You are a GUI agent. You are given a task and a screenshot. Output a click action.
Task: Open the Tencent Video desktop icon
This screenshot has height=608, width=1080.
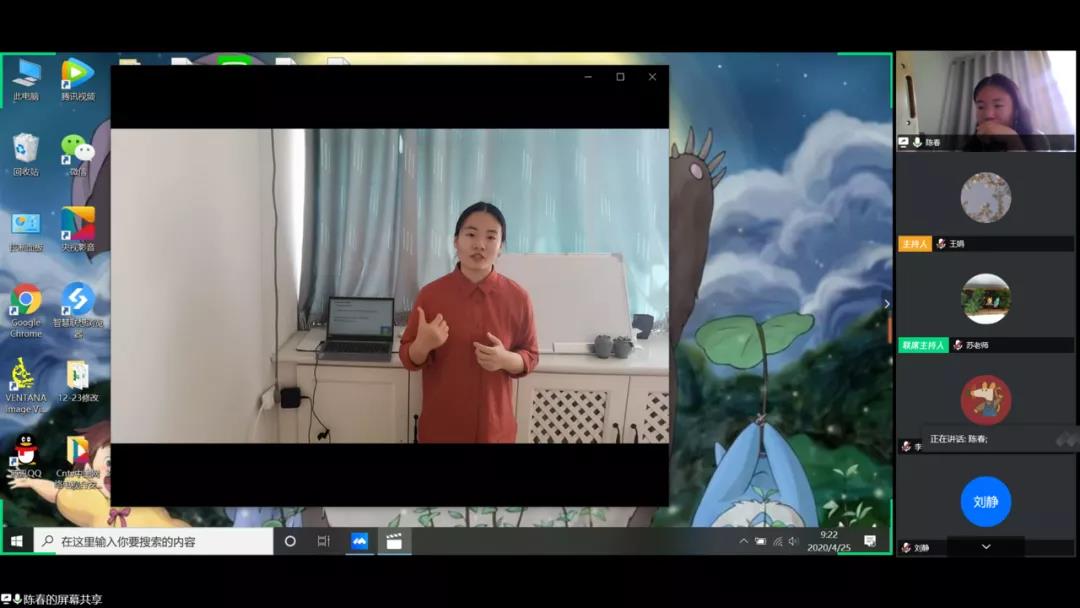point(77,75)
